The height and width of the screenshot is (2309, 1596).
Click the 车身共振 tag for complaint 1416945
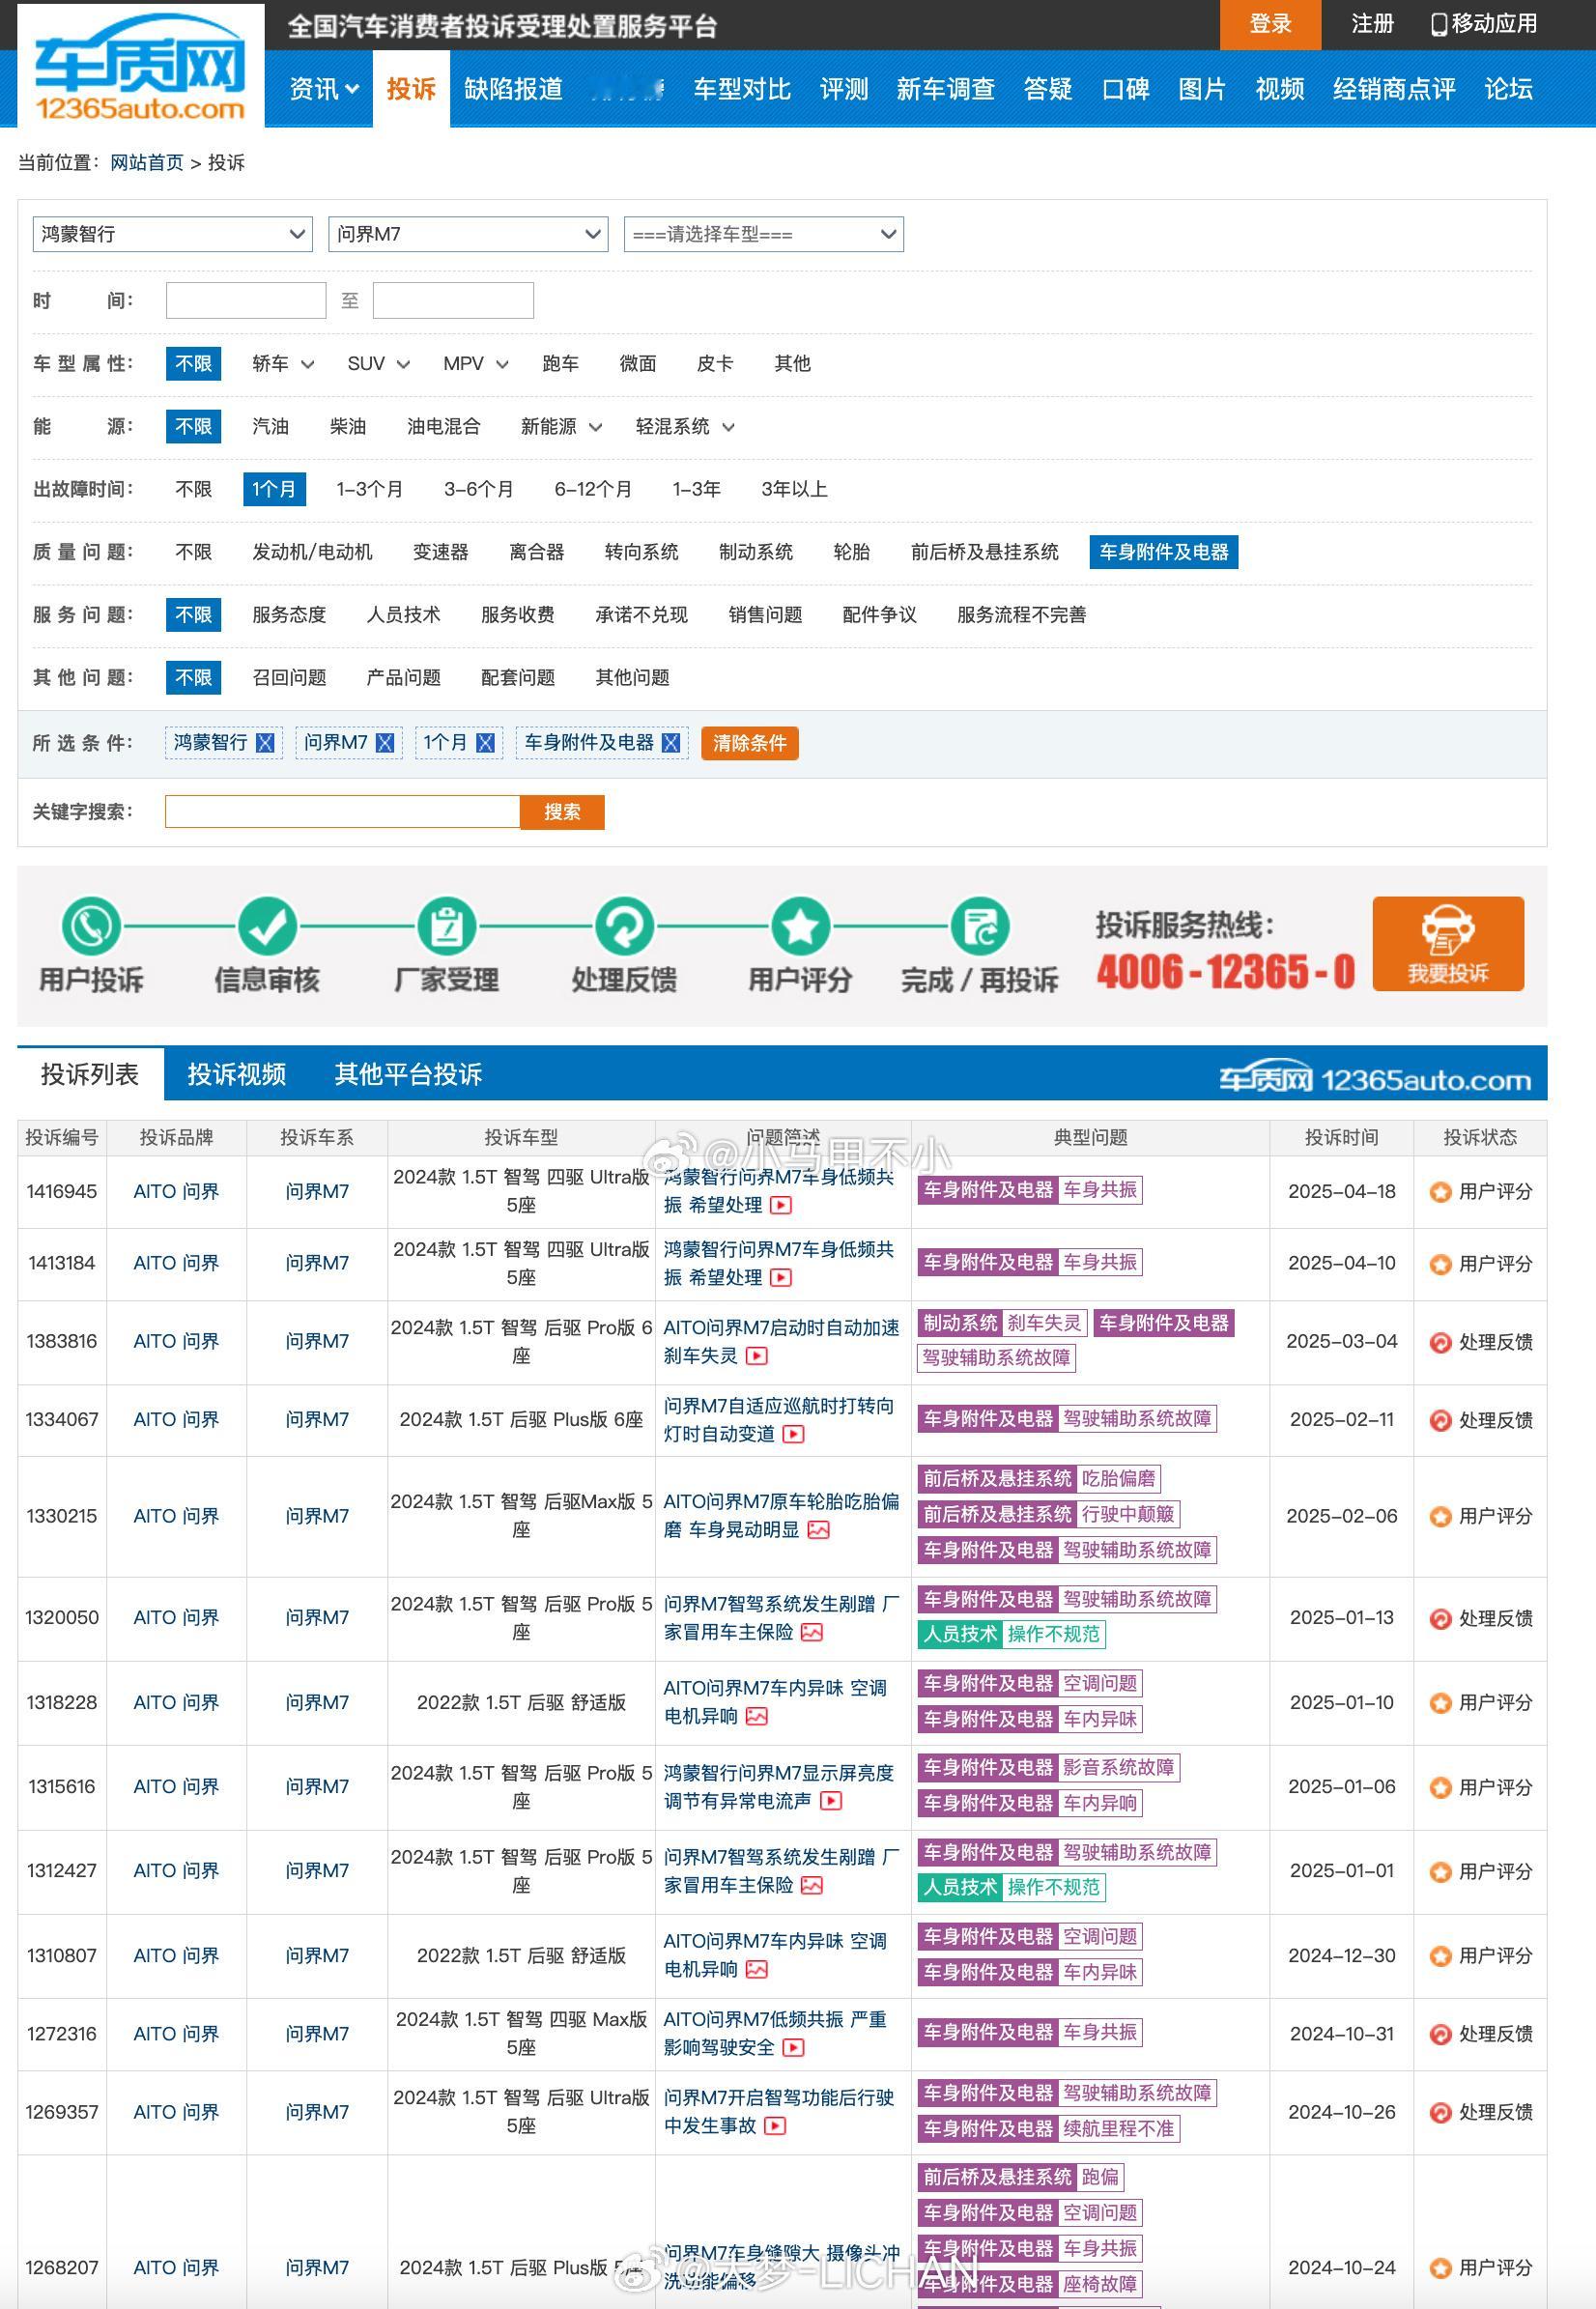click(x=1100, y=1190)
